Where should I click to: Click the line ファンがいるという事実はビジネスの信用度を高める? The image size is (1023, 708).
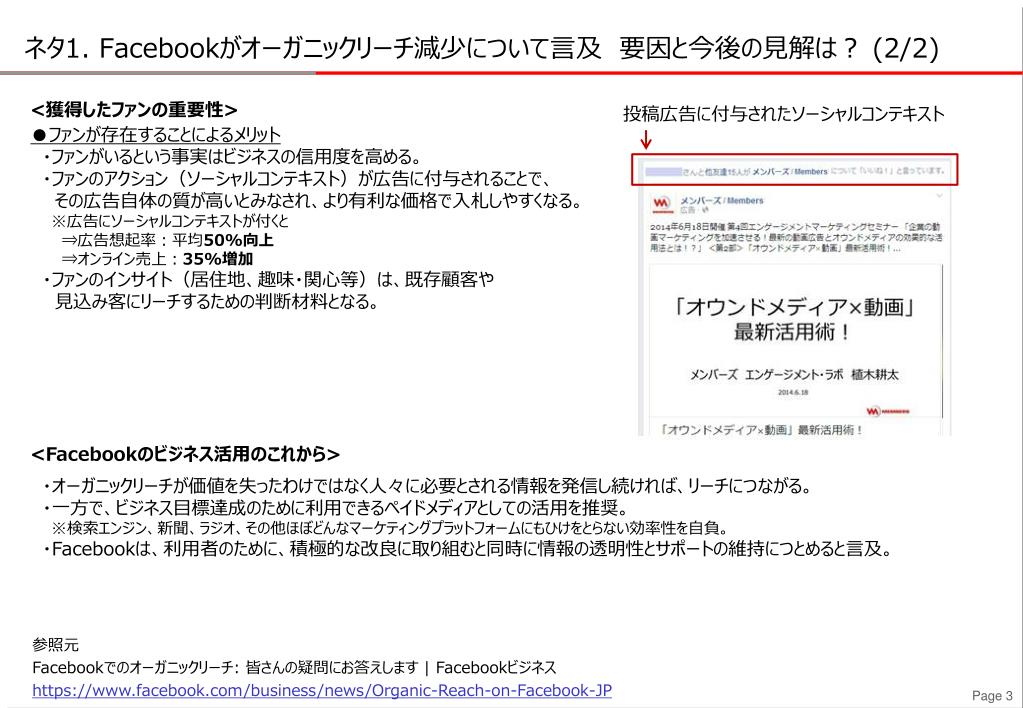point(232,157)
